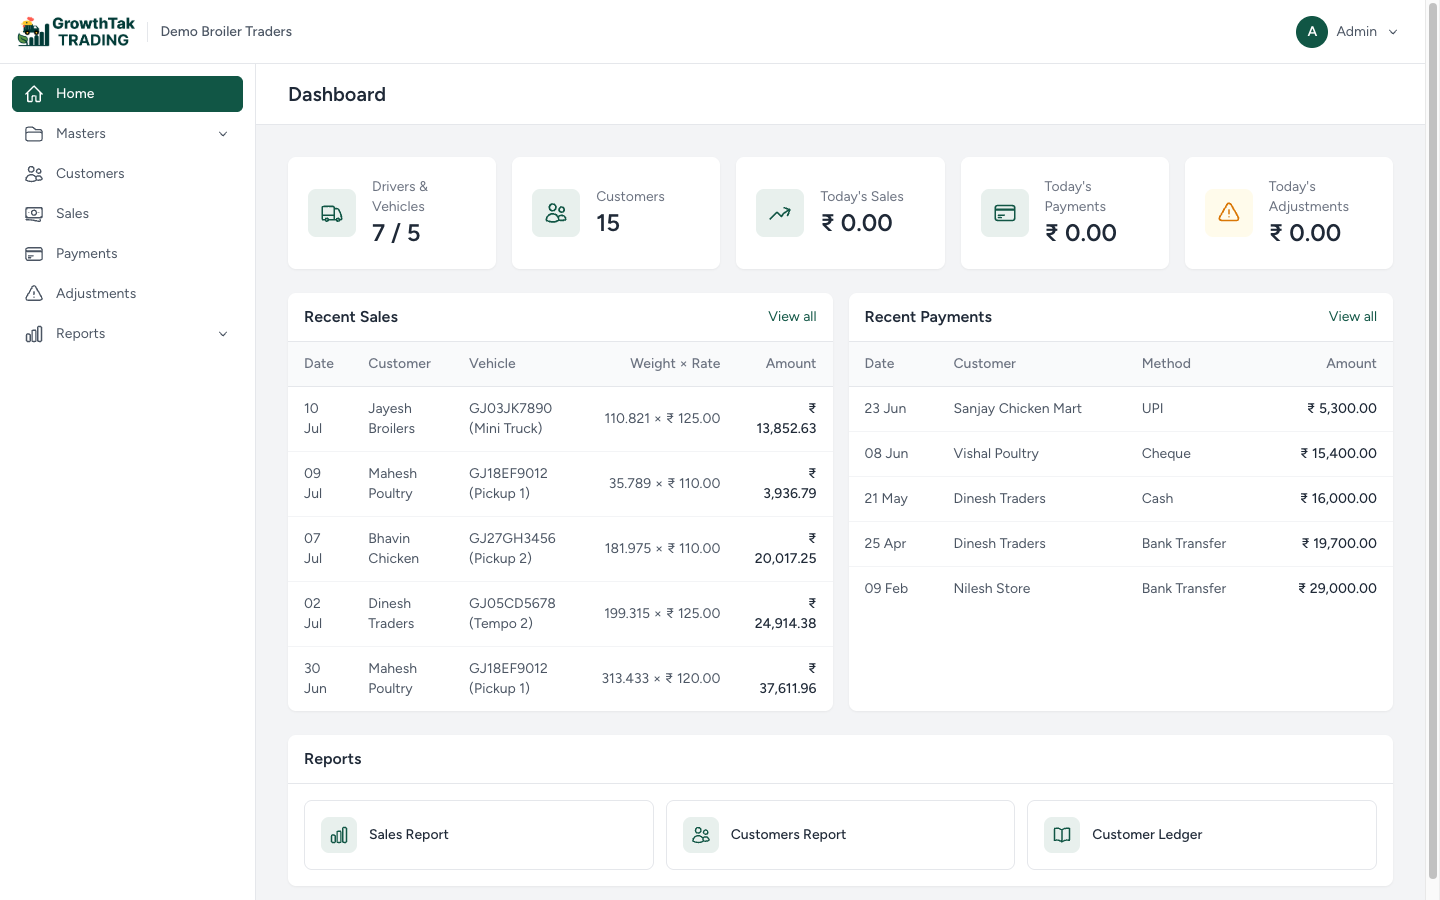Click the Home house icon in sidebar
Screen dimensions: 1440x900
tap(34, 94)
